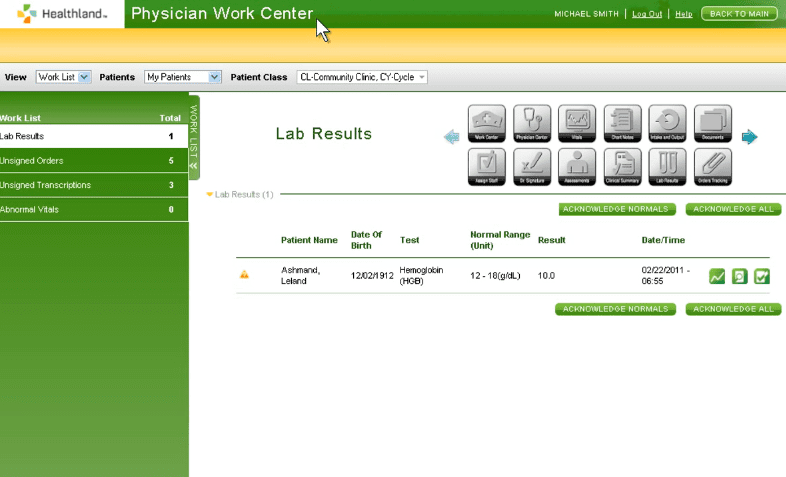Open the Clinical Summary icon

point(622,167)
